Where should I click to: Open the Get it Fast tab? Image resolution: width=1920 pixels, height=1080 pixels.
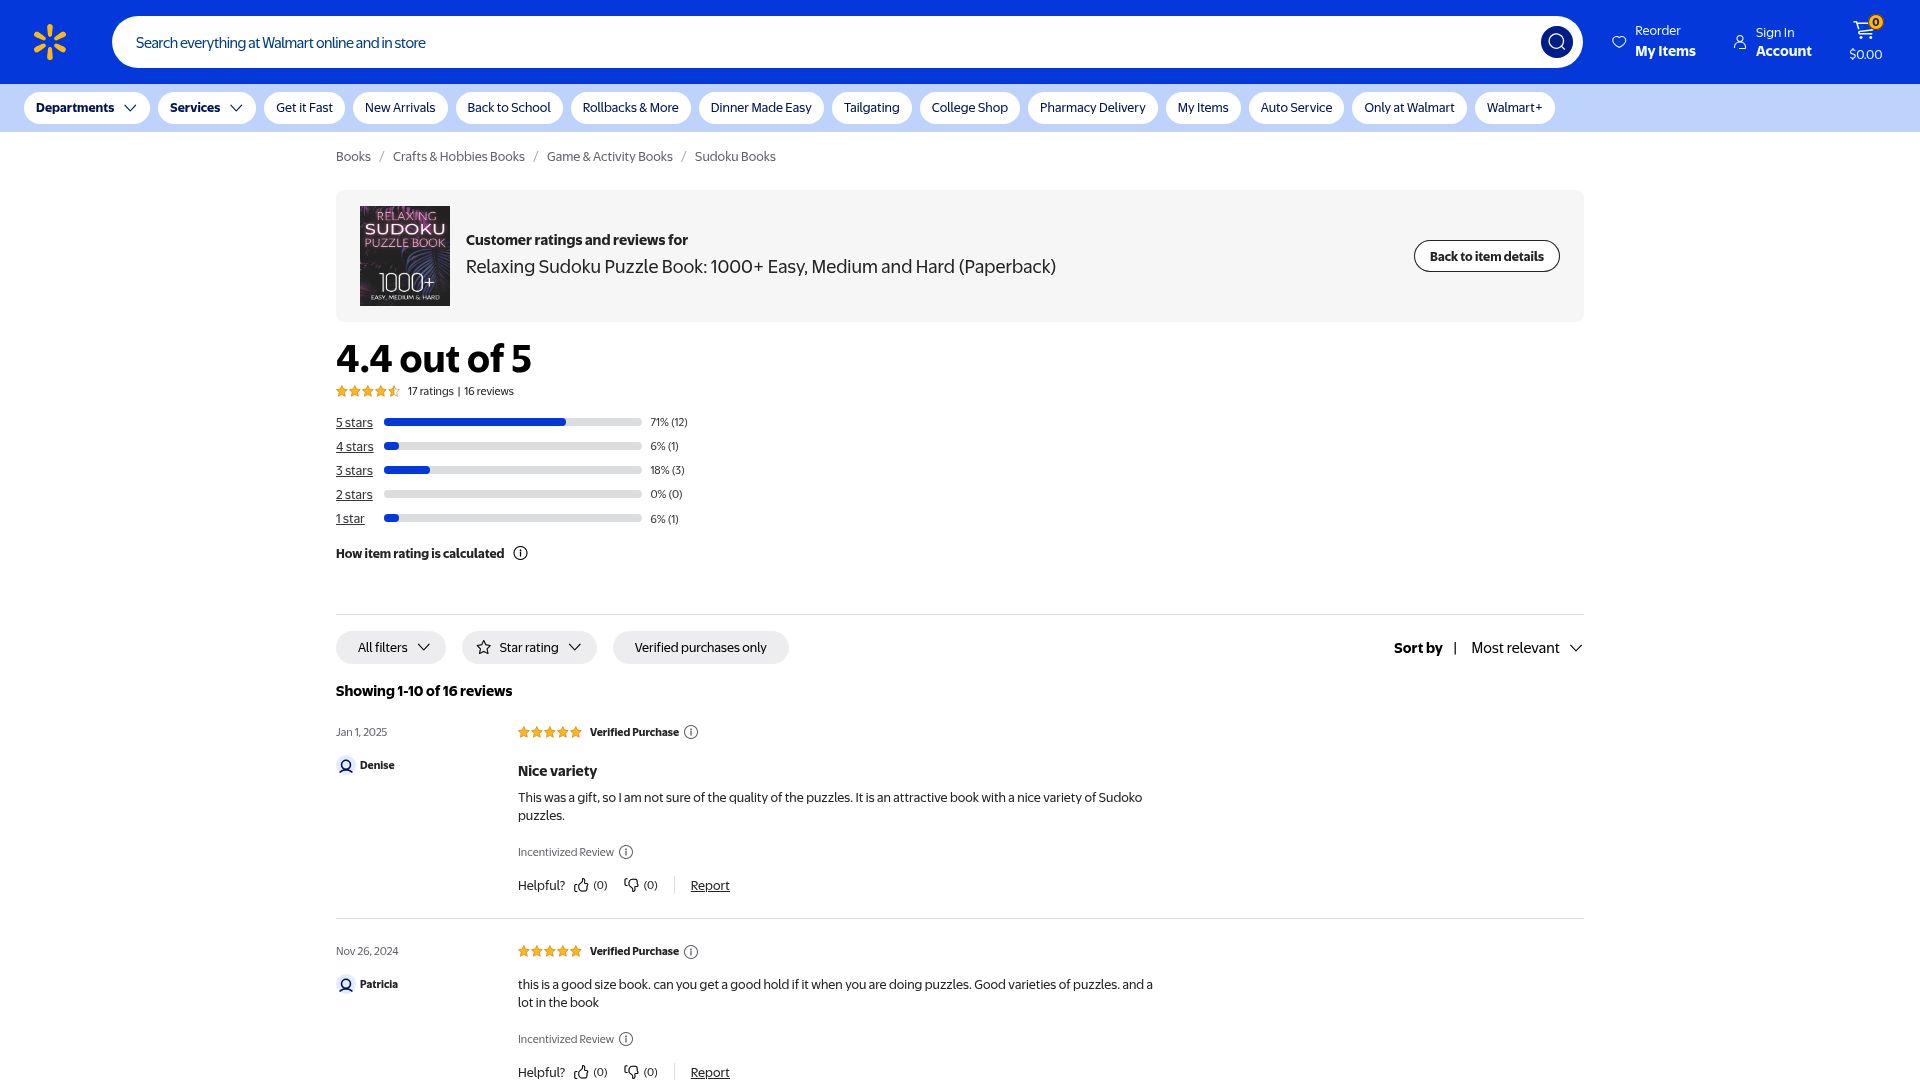(304, 108)
